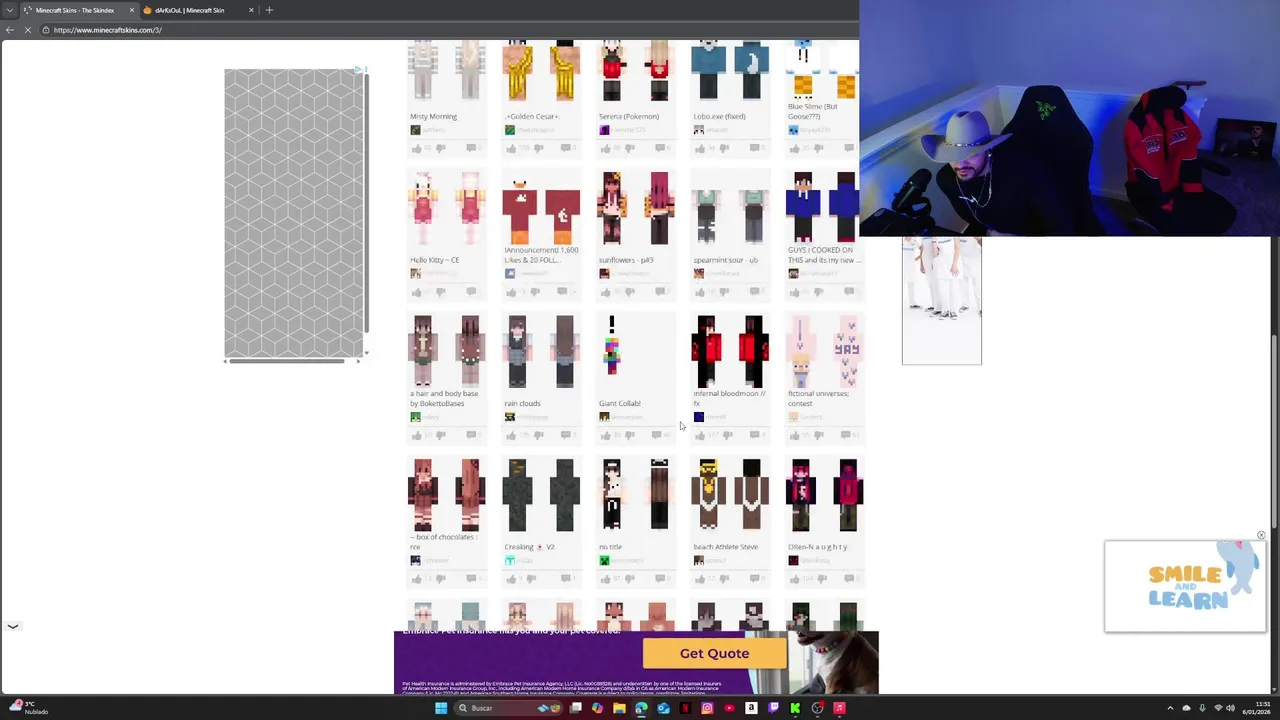Click thumbs-up under Serena (Pokemon) skin

tap(605, 148)
